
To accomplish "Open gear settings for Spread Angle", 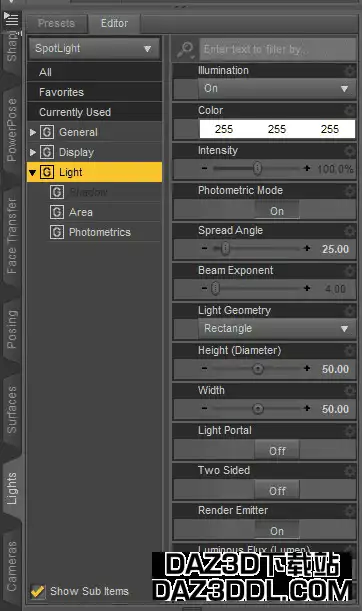I will pyautogui.click(x=350, y=231).
